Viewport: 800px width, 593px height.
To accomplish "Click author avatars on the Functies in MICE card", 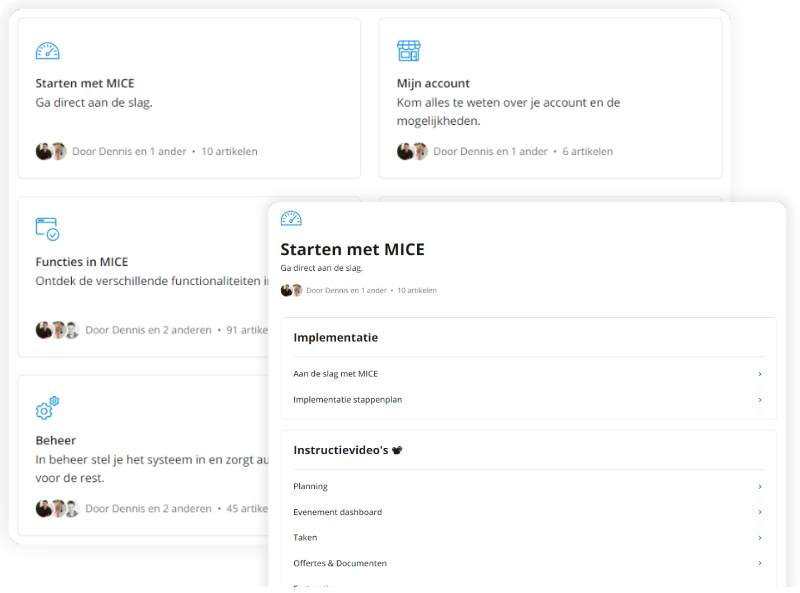I will point(57,330).
